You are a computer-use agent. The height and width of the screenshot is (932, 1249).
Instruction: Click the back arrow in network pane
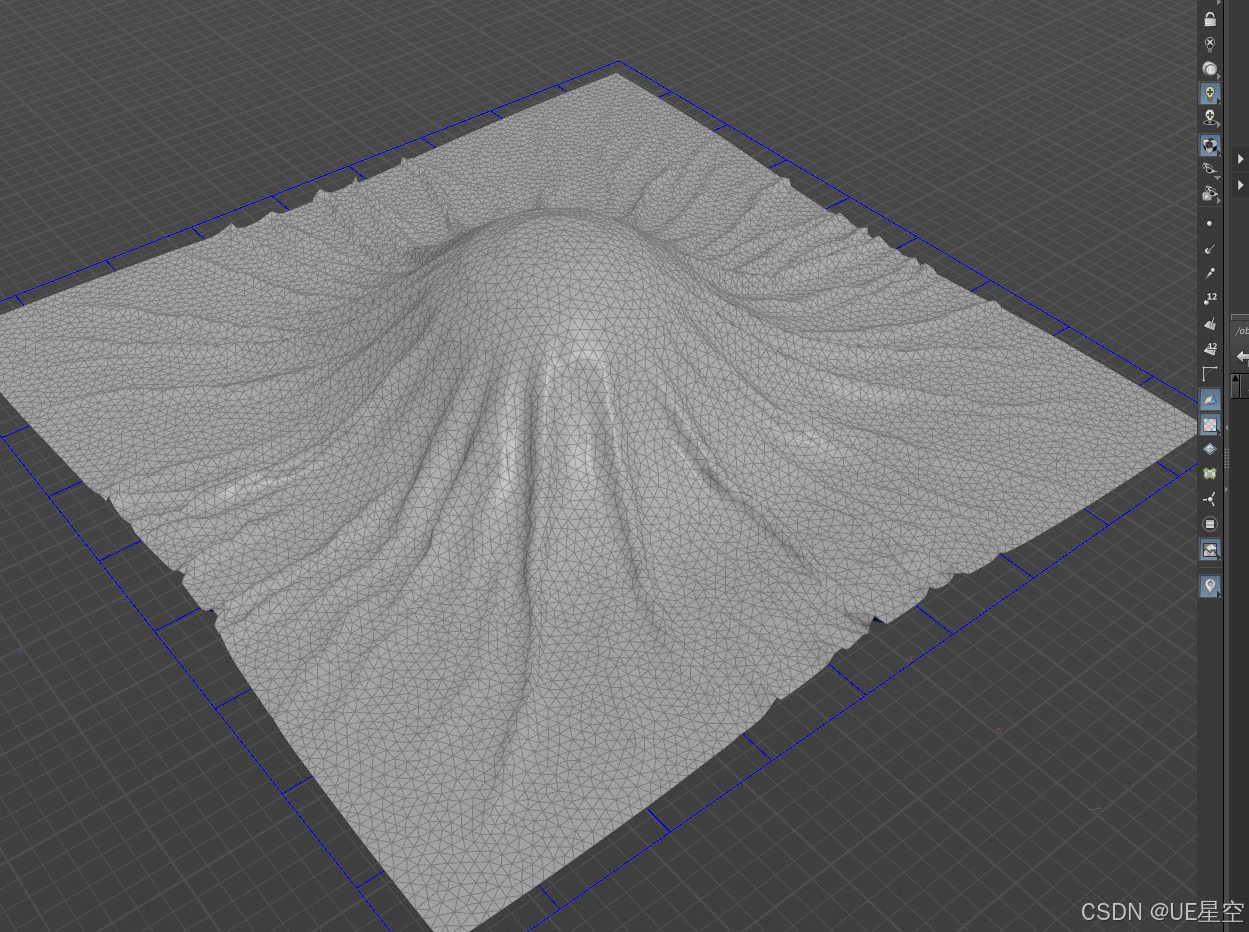[x=1242, y=356]
